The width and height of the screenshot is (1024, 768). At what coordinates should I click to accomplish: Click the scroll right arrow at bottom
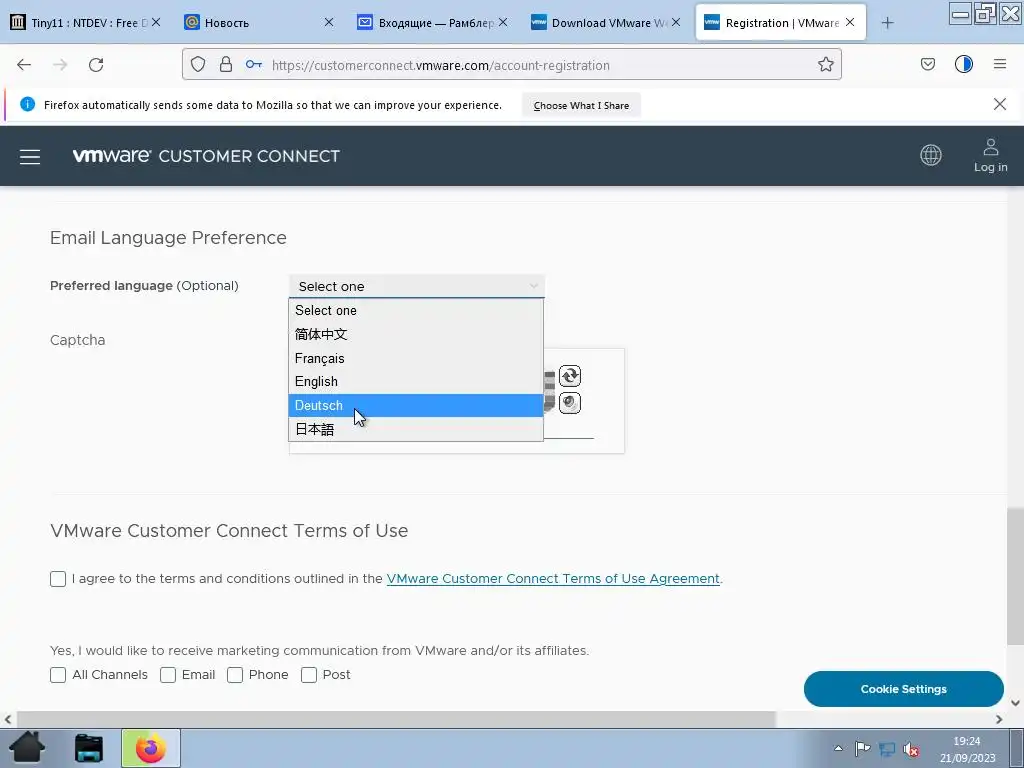click(999, 719)
